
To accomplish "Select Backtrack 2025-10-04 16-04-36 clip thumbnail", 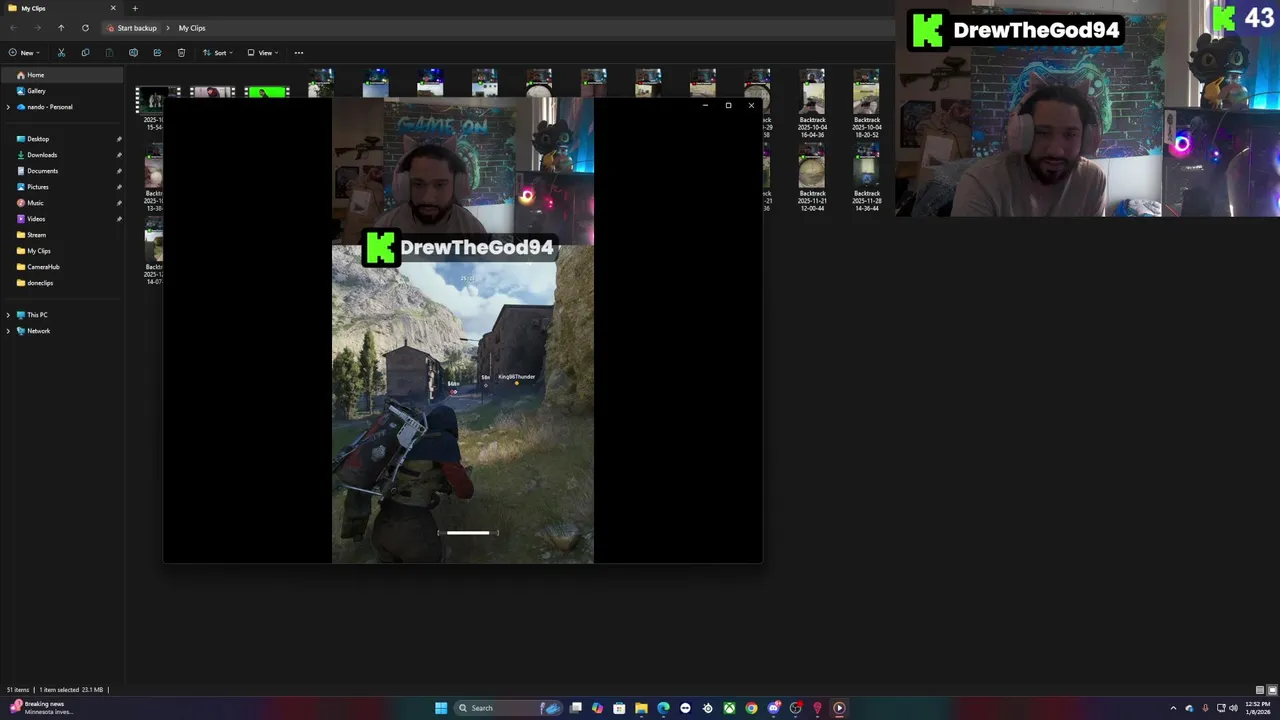I will coord(812,92).
